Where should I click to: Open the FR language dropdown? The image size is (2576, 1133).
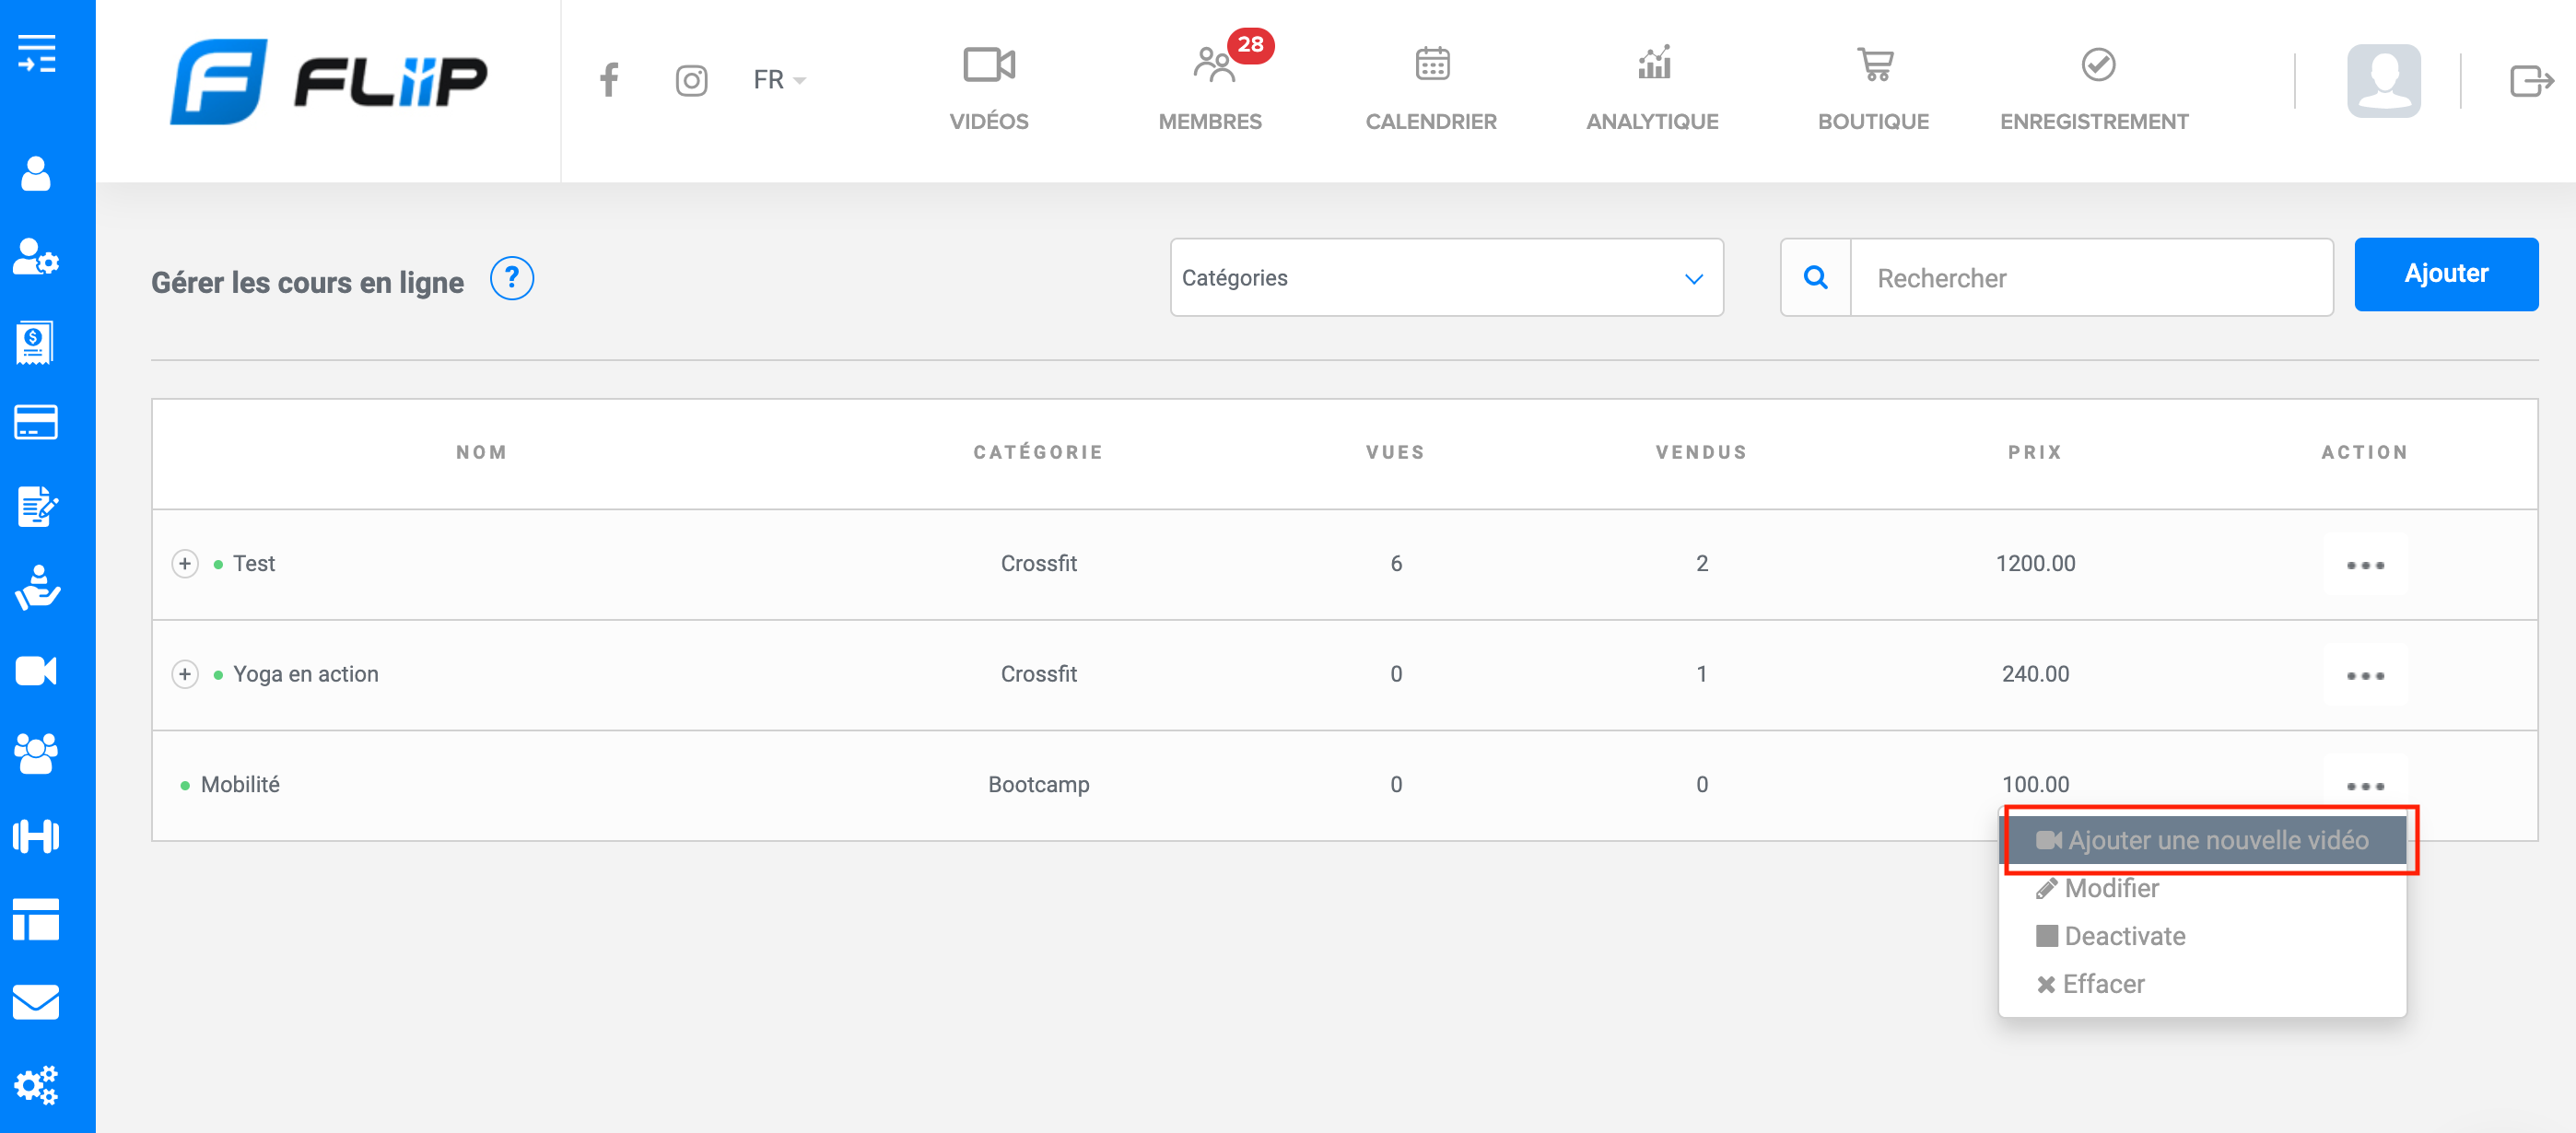[x=778, y=80]
